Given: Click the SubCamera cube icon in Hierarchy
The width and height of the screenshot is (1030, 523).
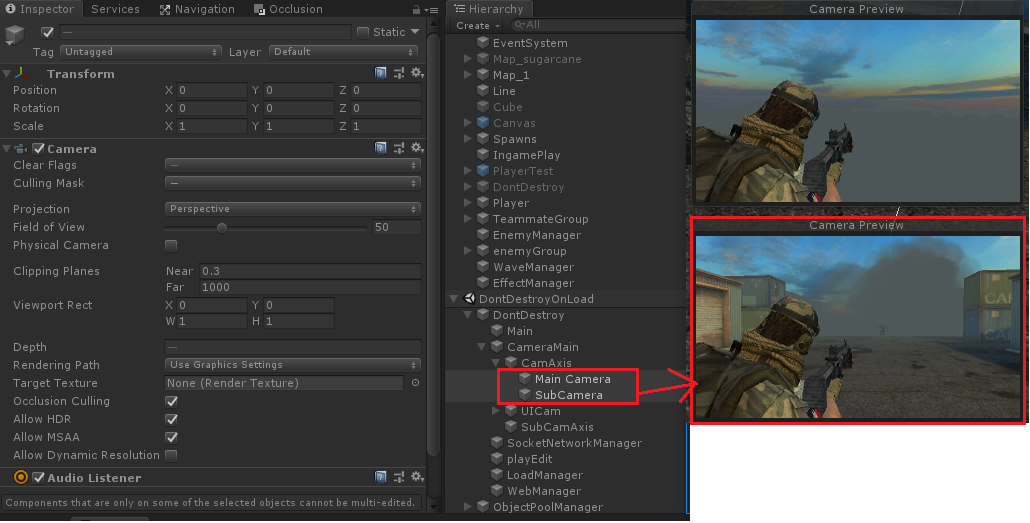Looking at the screenshot, I should pyautogui.click(x=525, y=395).
